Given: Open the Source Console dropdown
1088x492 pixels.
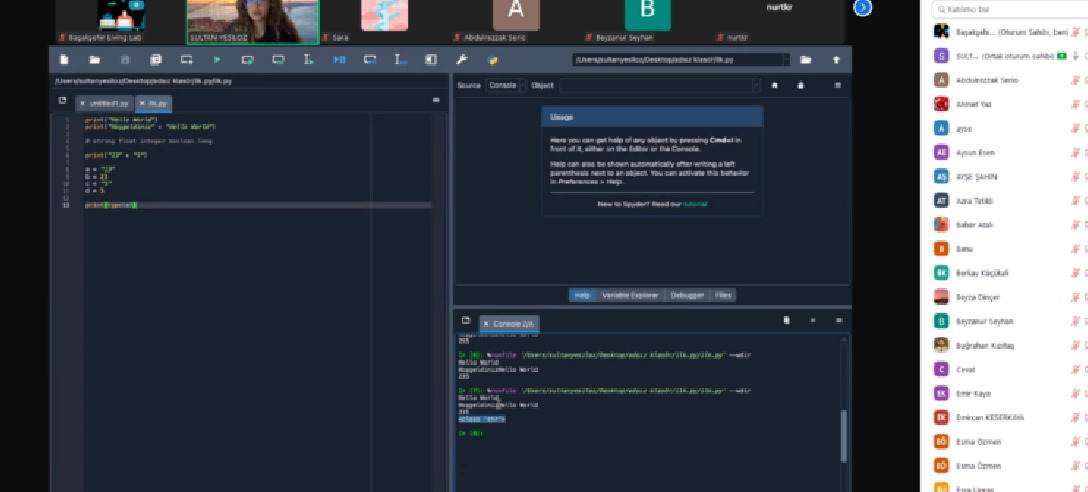Looking at the screenshot, I should [505, 86].
